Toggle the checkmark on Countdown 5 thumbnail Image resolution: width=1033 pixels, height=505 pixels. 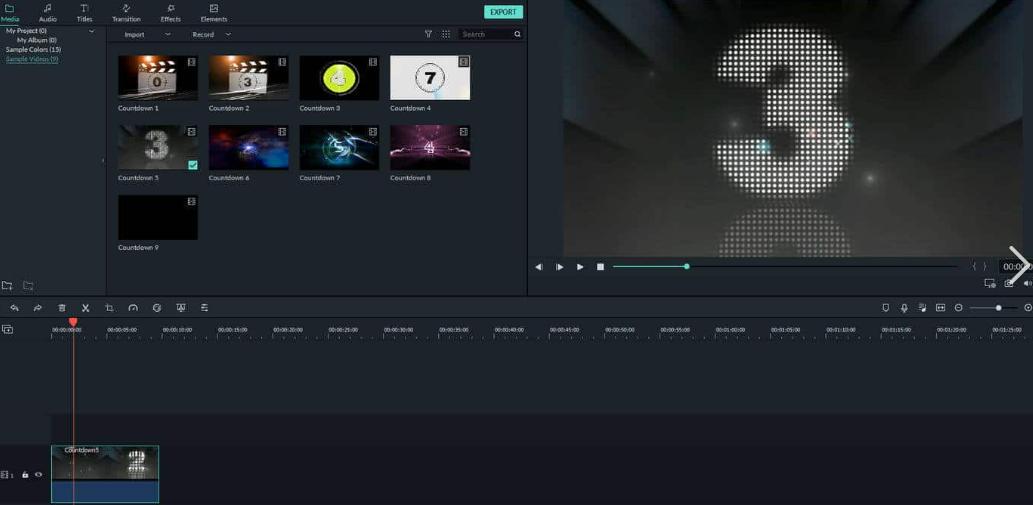coord(193,165)
